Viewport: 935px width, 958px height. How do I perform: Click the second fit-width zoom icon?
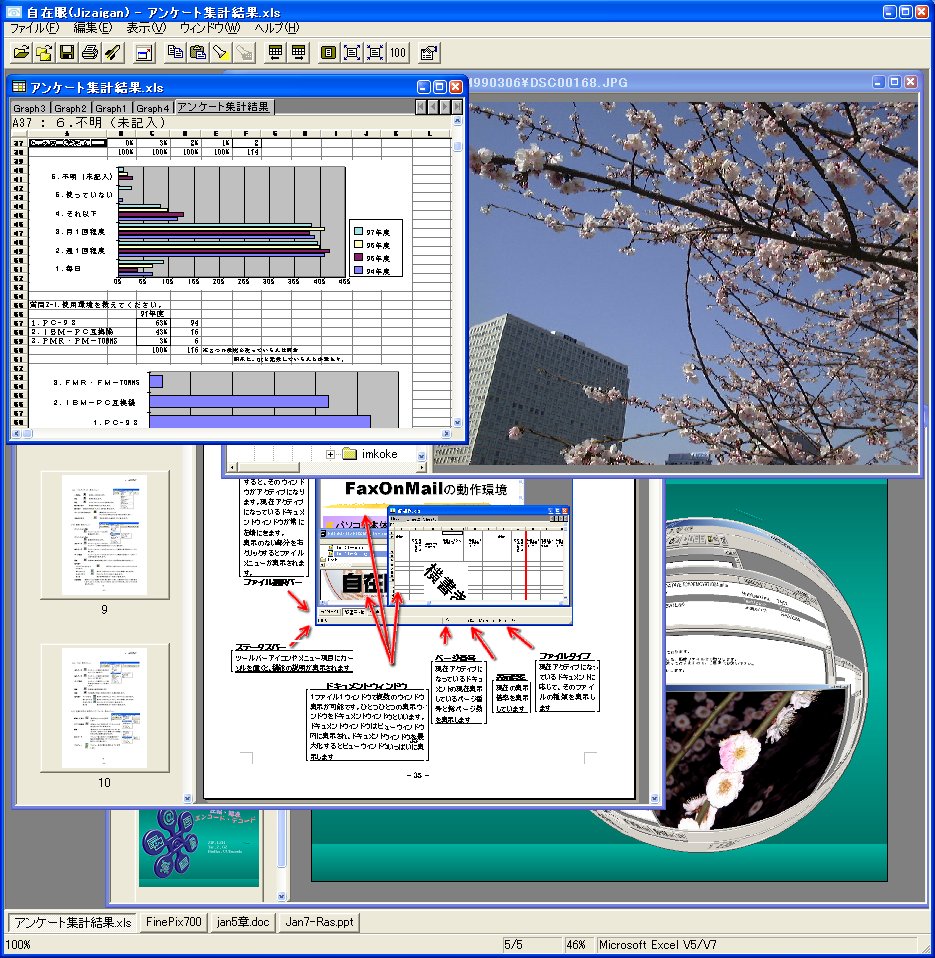pyautogui.click(x=375, y=53)
